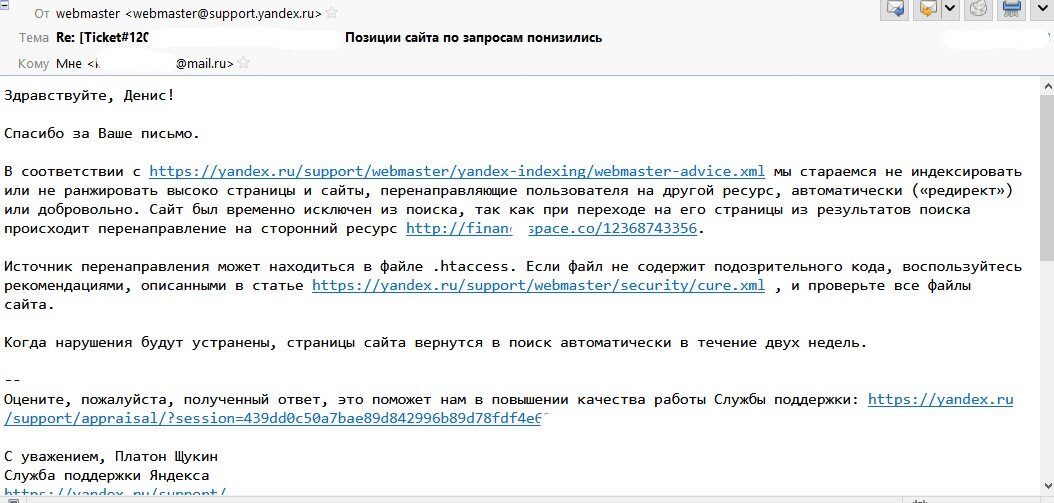
Task: Collapse the message header with the minus toggle
Action: click(x=5, y=3)
